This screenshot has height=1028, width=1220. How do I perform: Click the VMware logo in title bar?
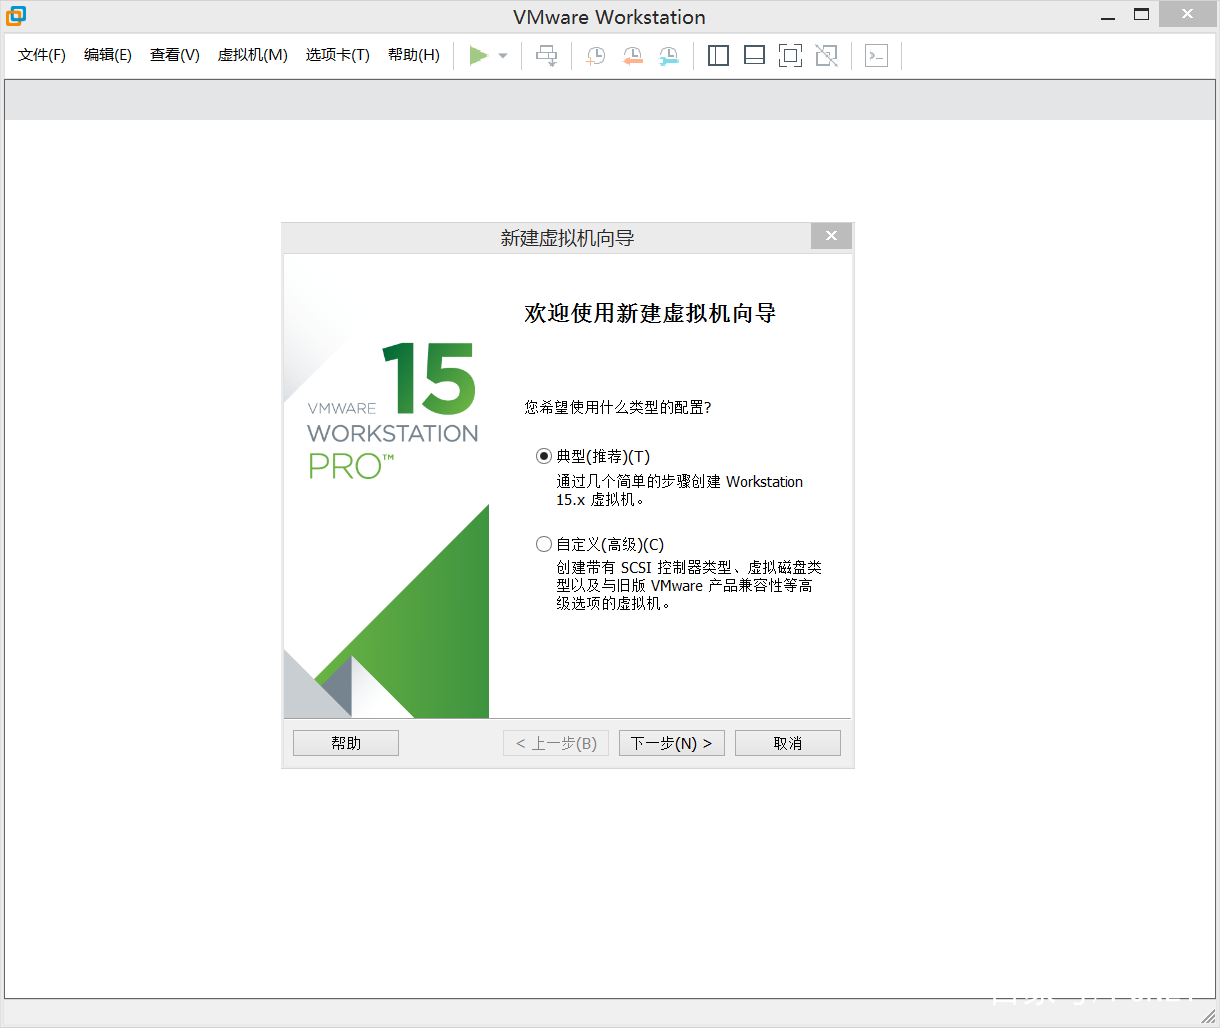(x=16, y=16)
